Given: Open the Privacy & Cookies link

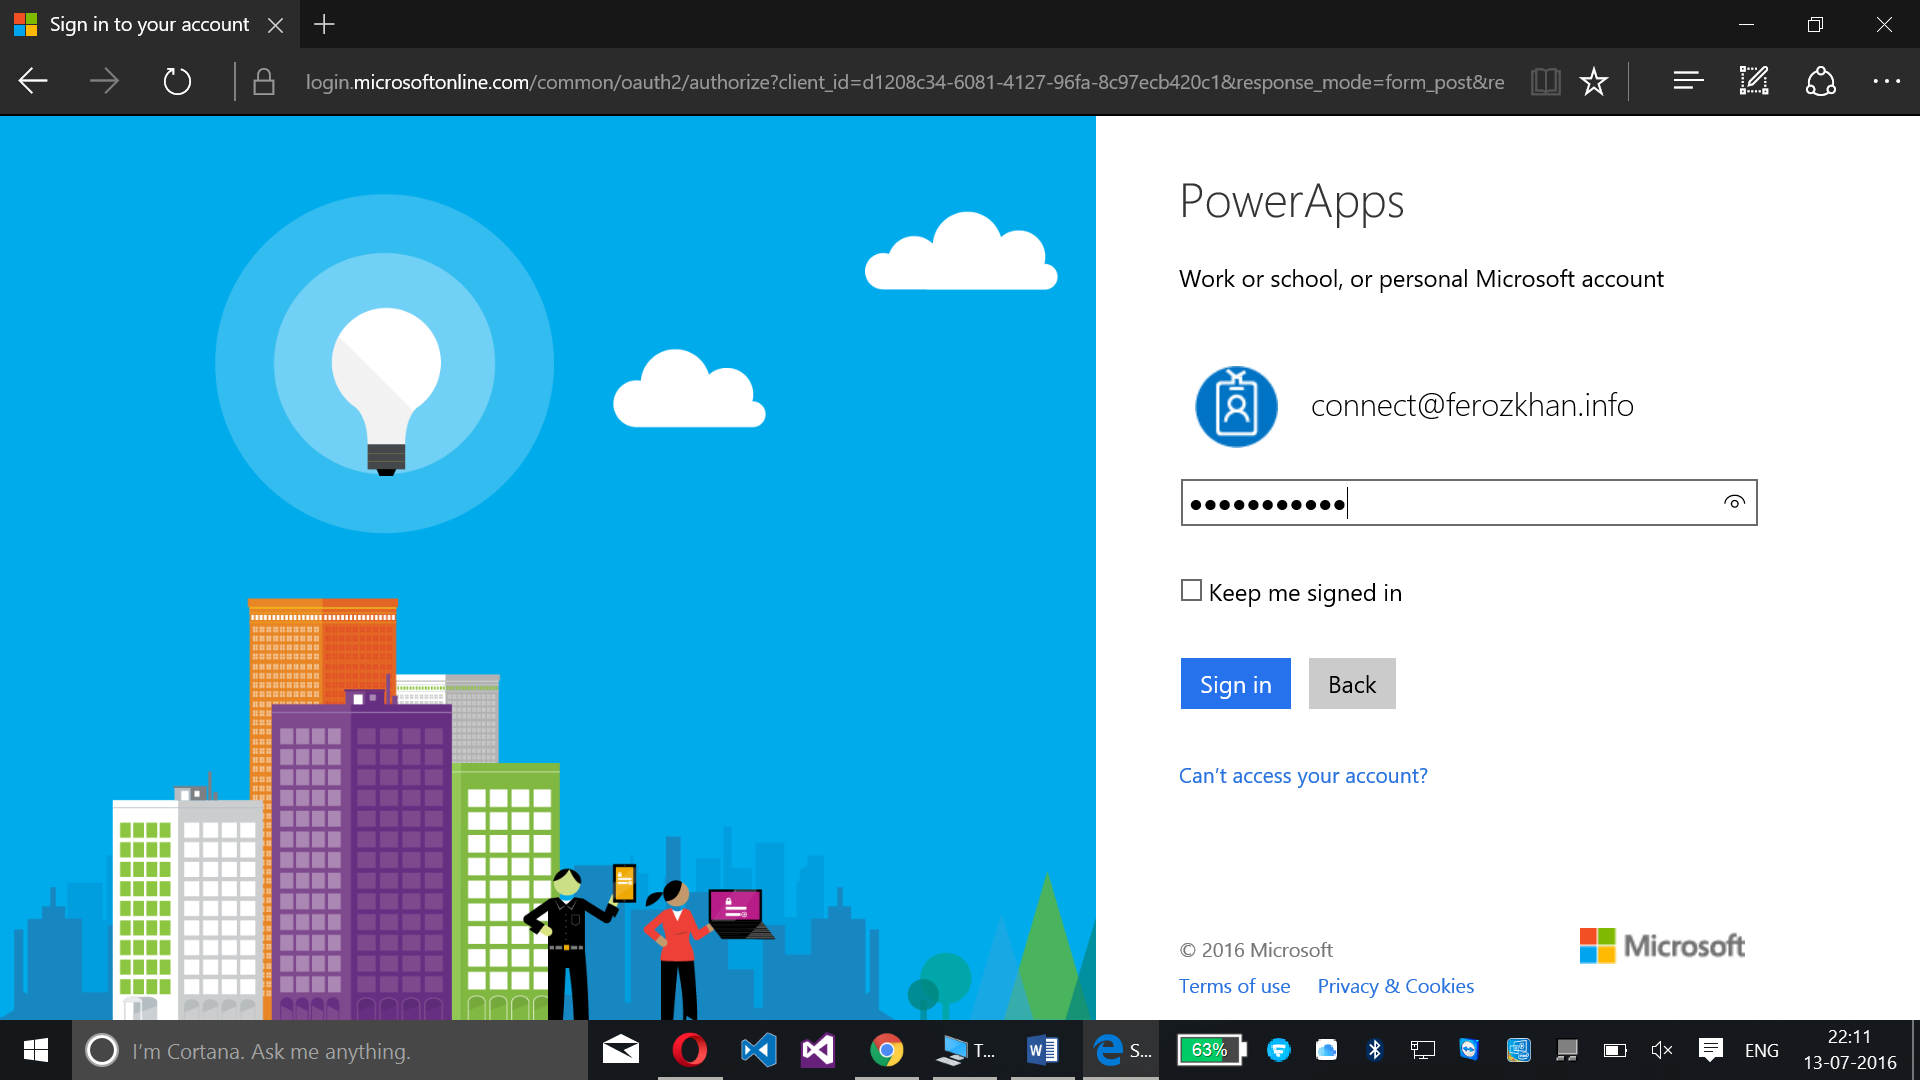Looking at the screenshot, I should [1395, 986].
